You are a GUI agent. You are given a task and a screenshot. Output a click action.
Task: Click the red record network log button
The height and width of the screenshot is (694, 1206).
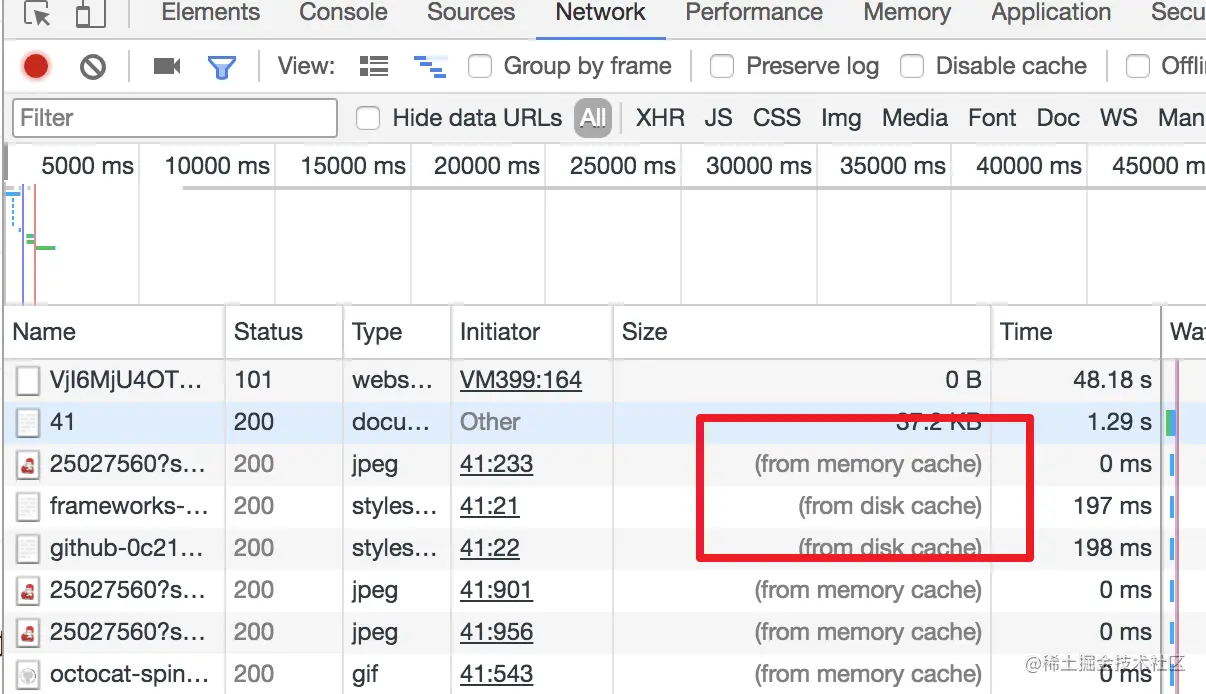click(x=36, y=67)
